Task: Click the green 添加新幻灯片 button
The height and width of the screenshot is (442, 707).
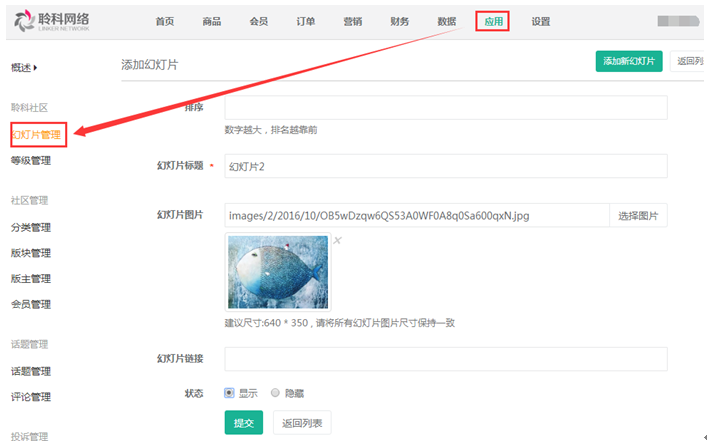Action: coord(628,62)
